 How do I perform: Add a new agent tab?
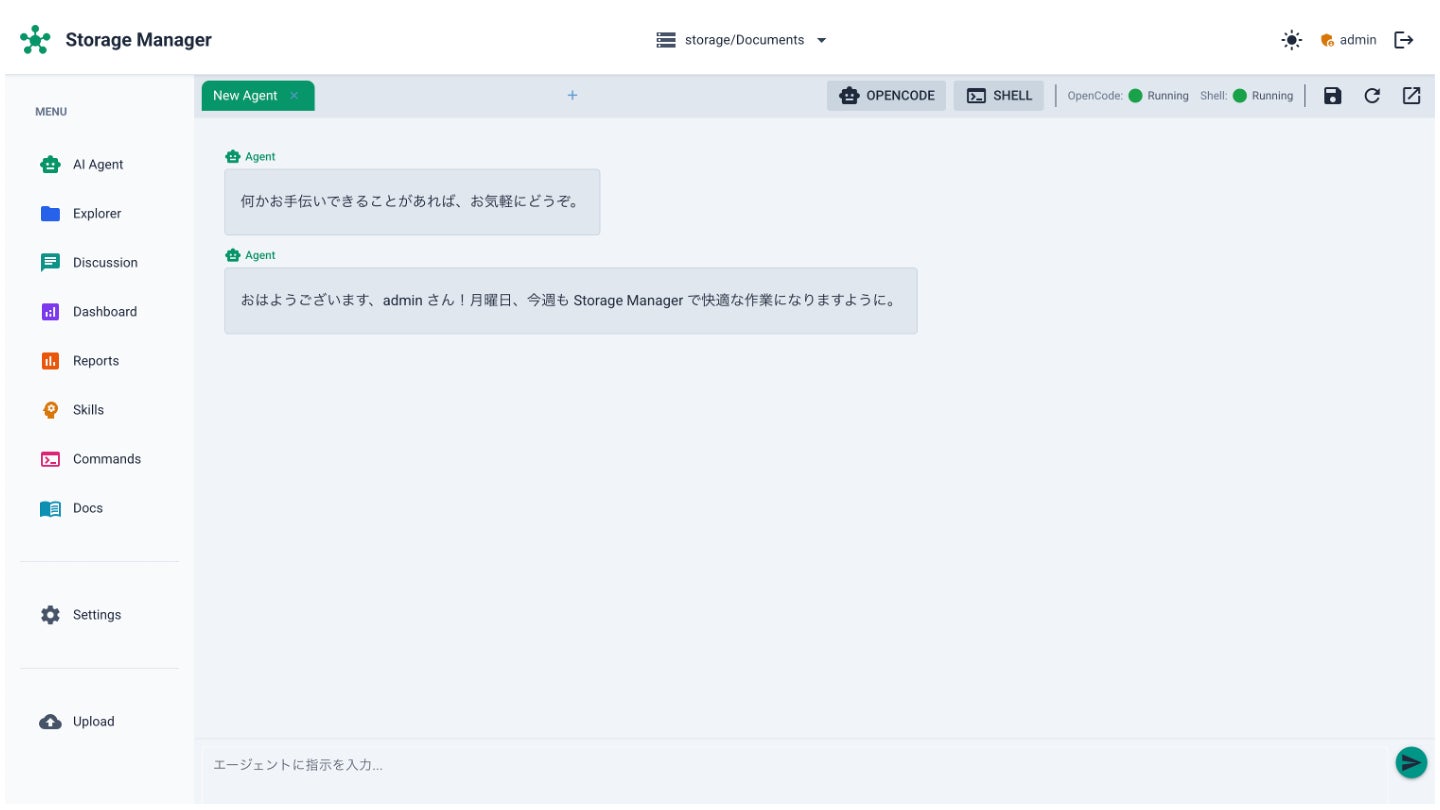tap(572, 96)
